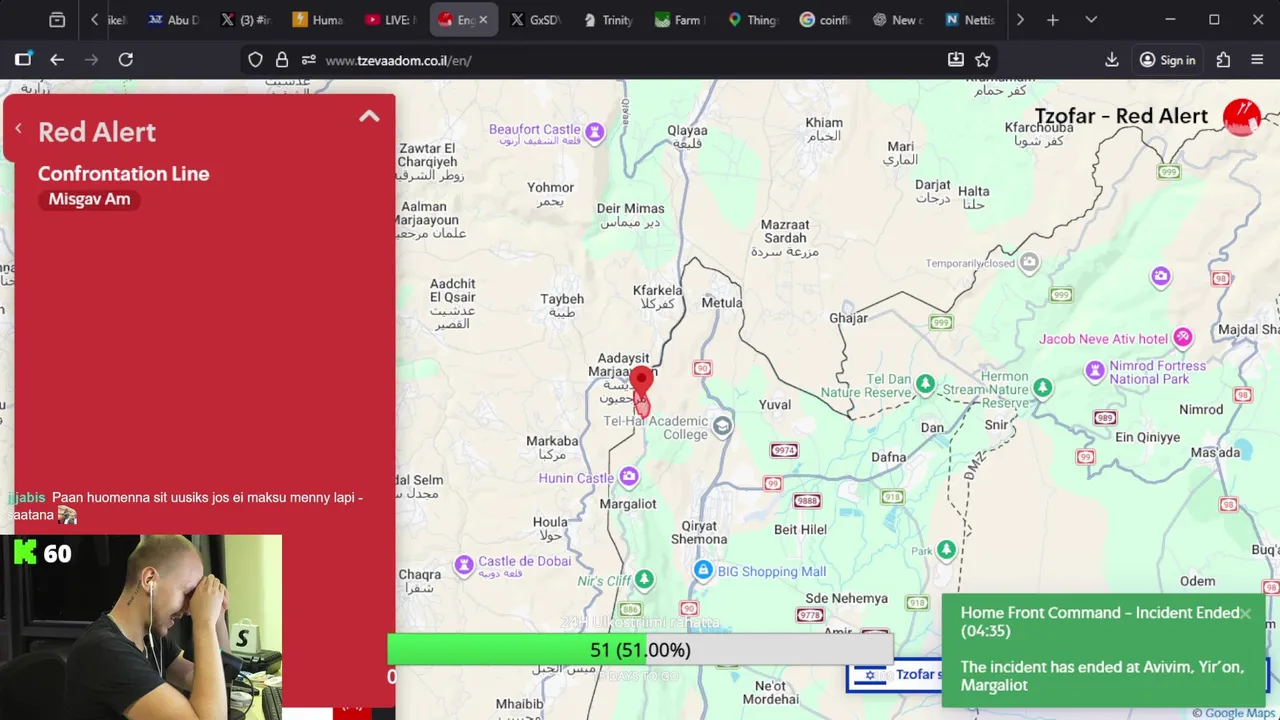Switch to the LIVE YouTube tab
Image resolution: width=1280 pixels, height=720 pixels.
point(390,20)
